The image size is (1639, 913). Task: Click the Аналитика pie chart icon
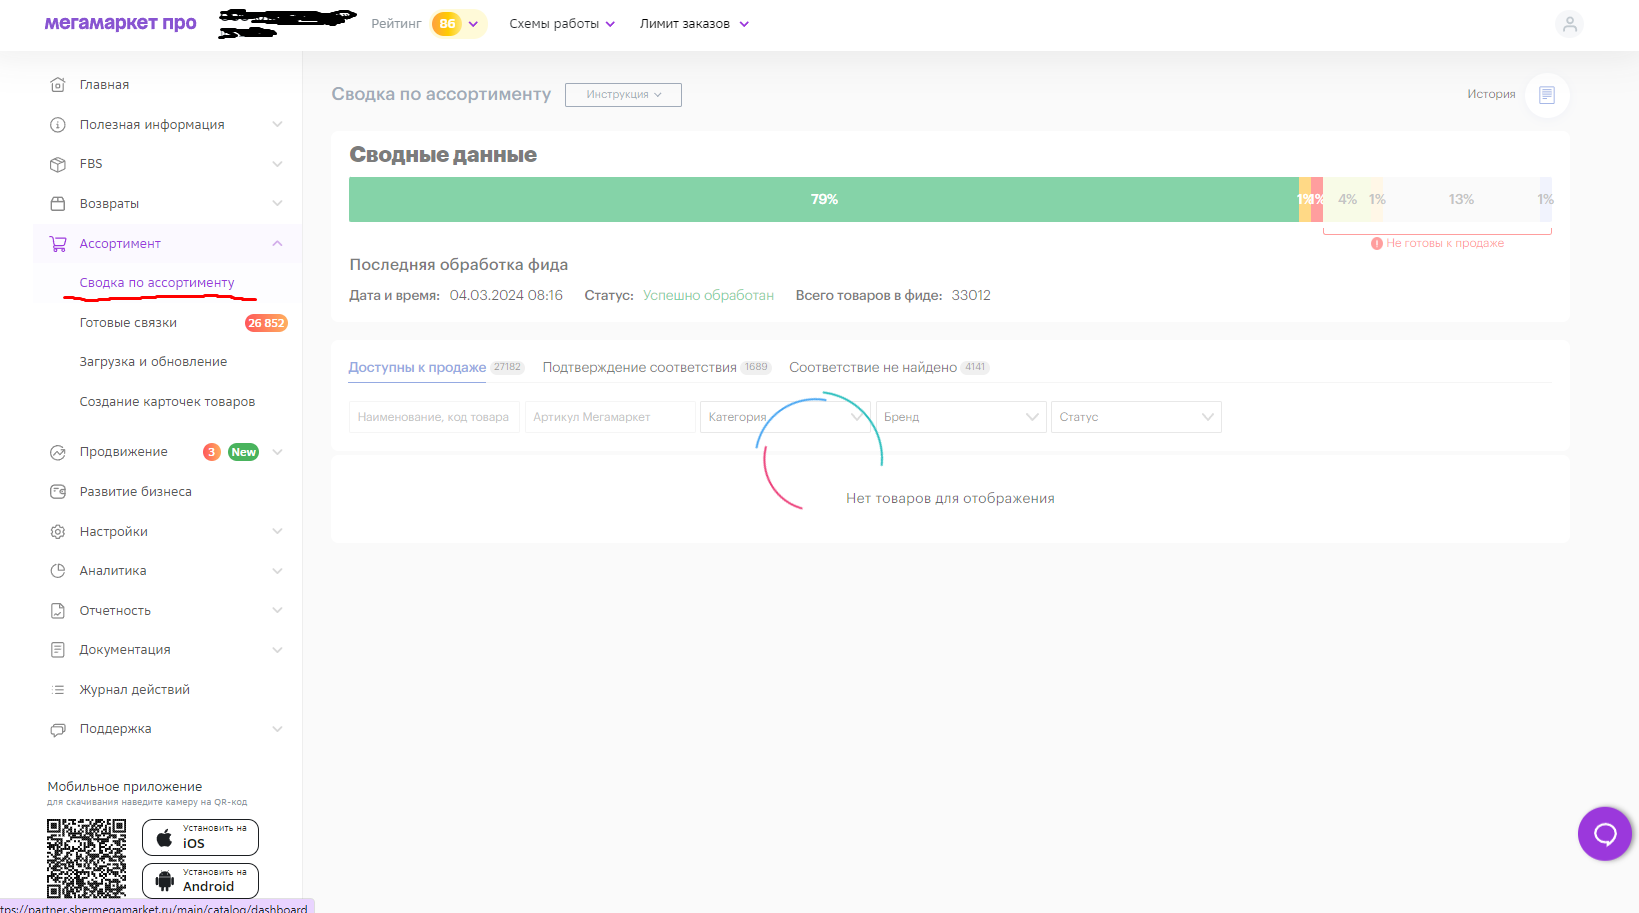pyautogui.click(x=58, y=571)
